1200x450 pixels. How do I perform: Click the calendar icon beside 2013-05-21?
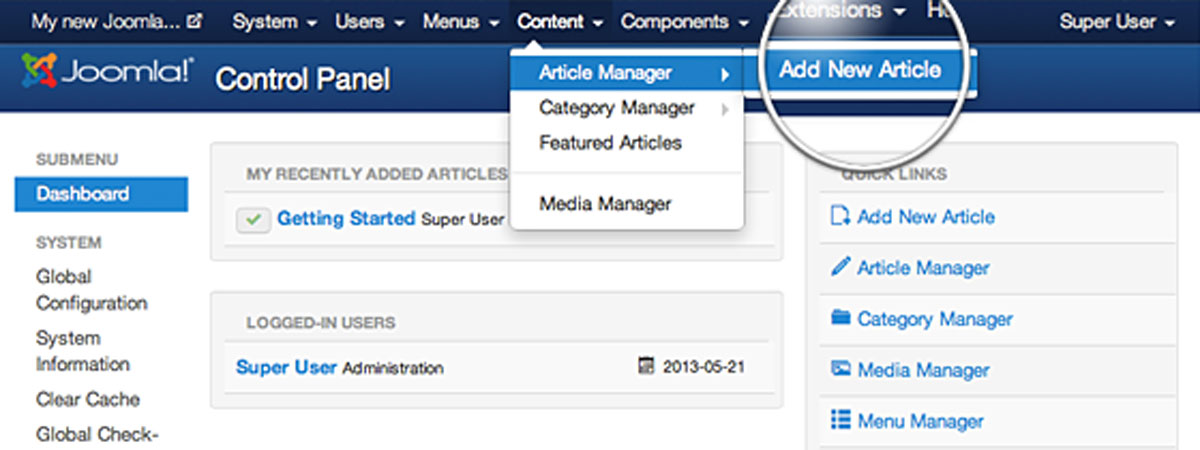click(x=646, y=366)
